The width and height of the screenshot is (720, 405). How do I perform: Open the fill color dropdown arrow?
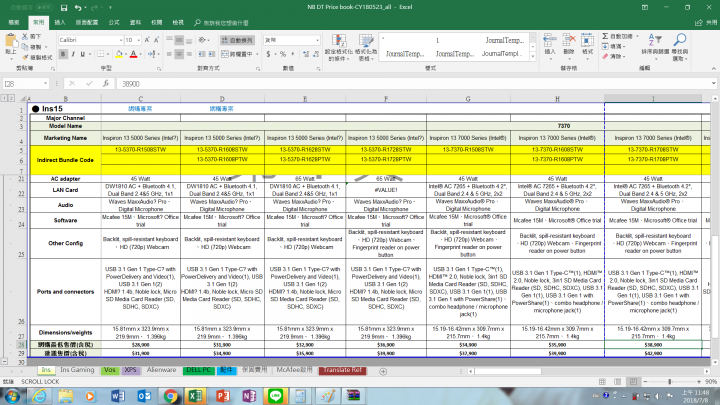[126, 54]
